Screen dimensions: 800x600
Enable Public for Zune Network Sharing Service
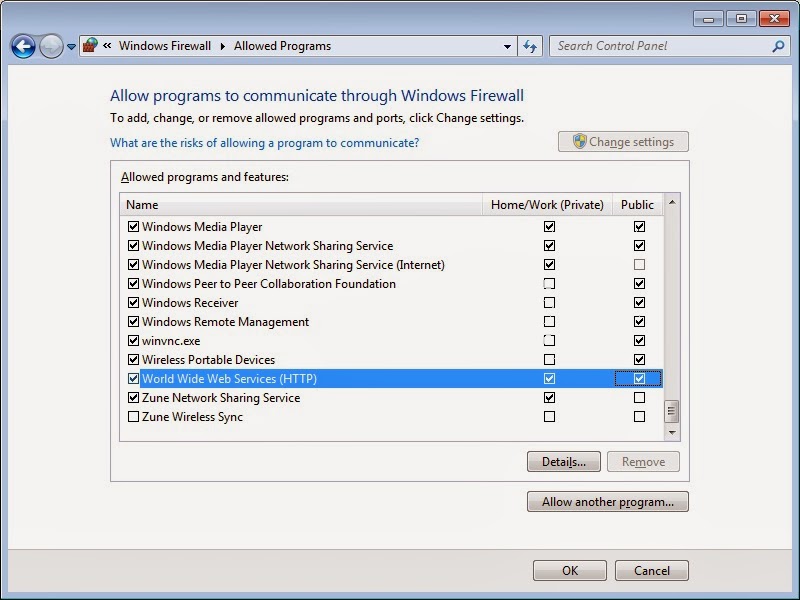tap(639, 397)
